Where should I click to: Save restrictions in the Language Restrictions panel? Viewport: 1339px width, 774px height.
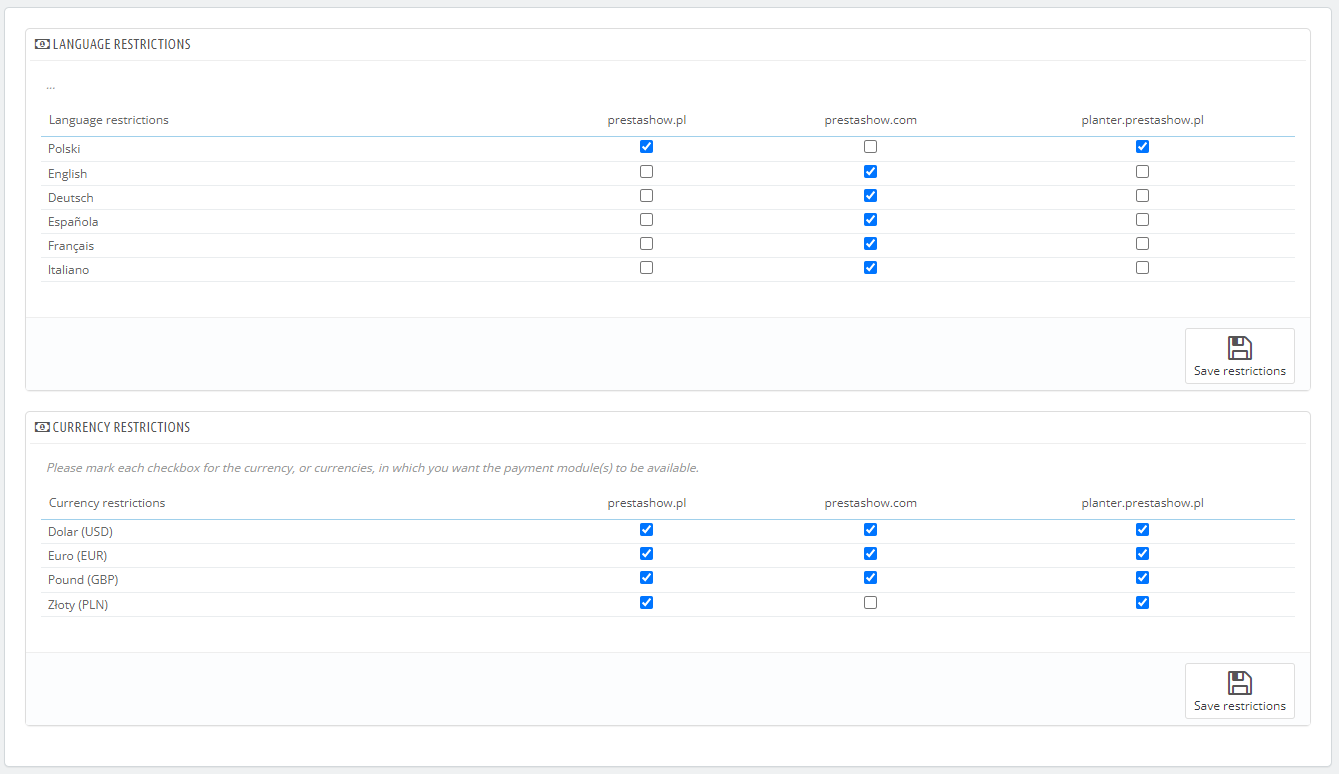[x=1240, y=356]
